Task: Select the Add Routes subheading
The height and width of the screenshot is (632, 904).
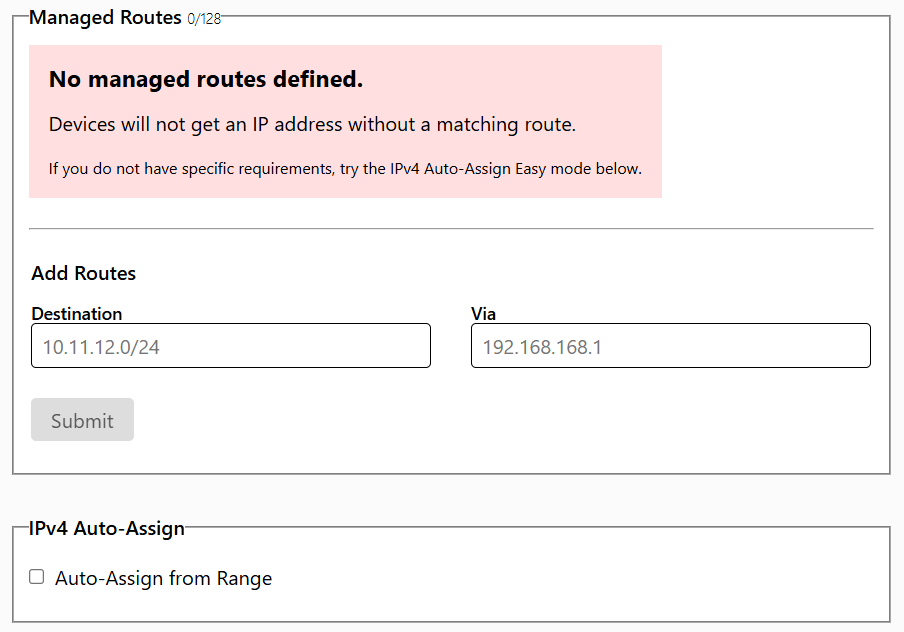Action: (x=84, y=273)
